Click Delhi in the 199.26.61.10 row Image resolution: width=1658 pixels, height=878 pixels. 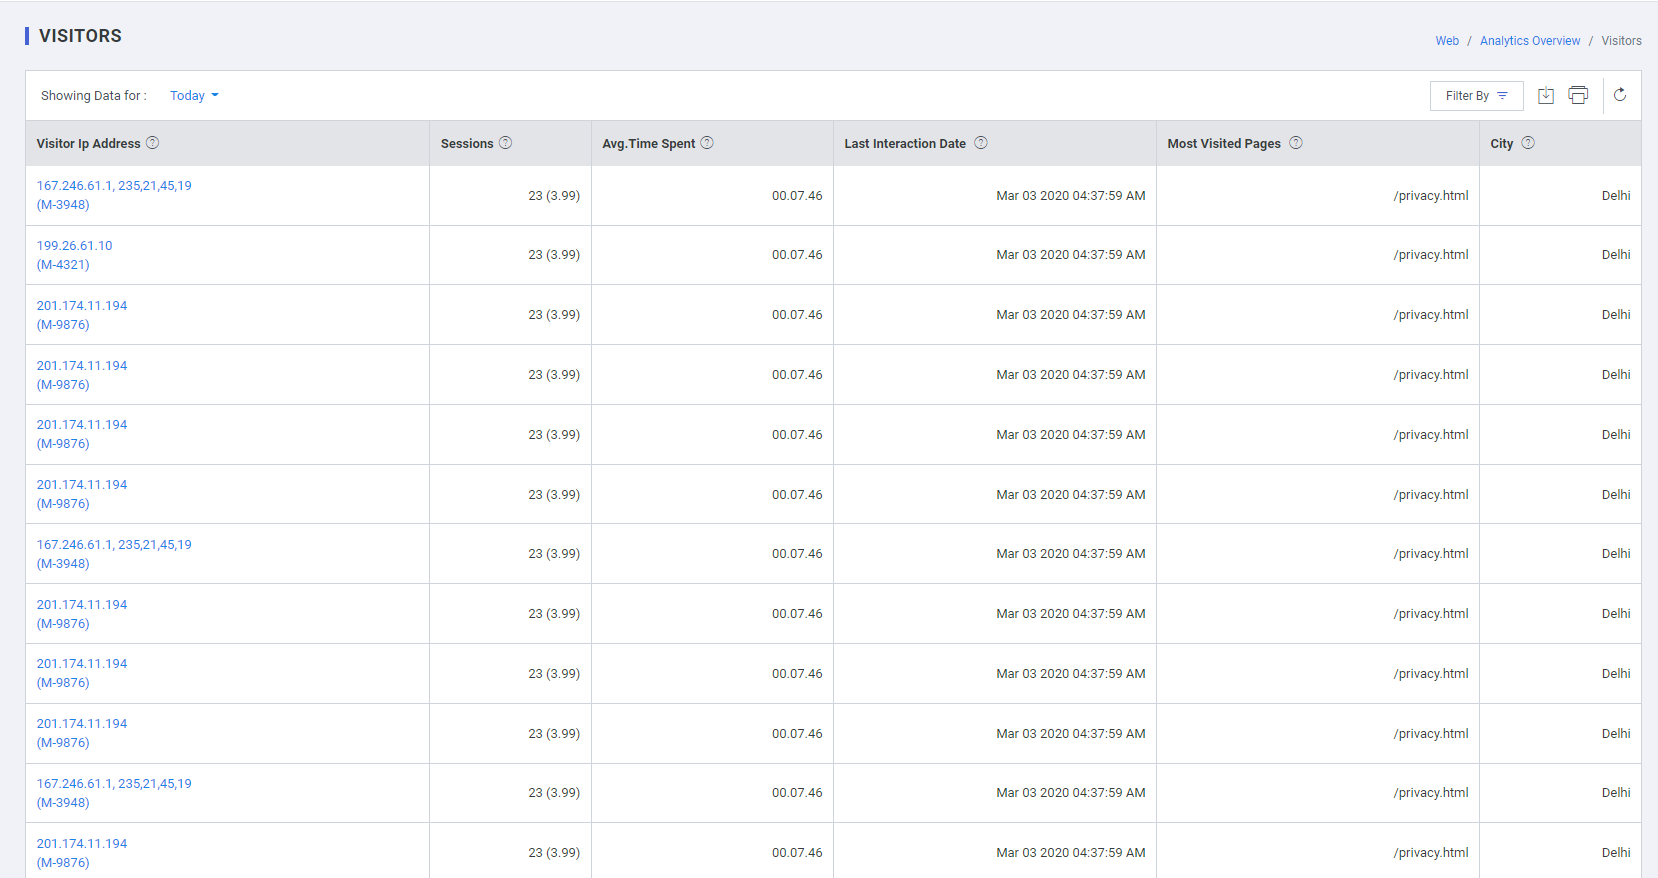[1616, 255]
